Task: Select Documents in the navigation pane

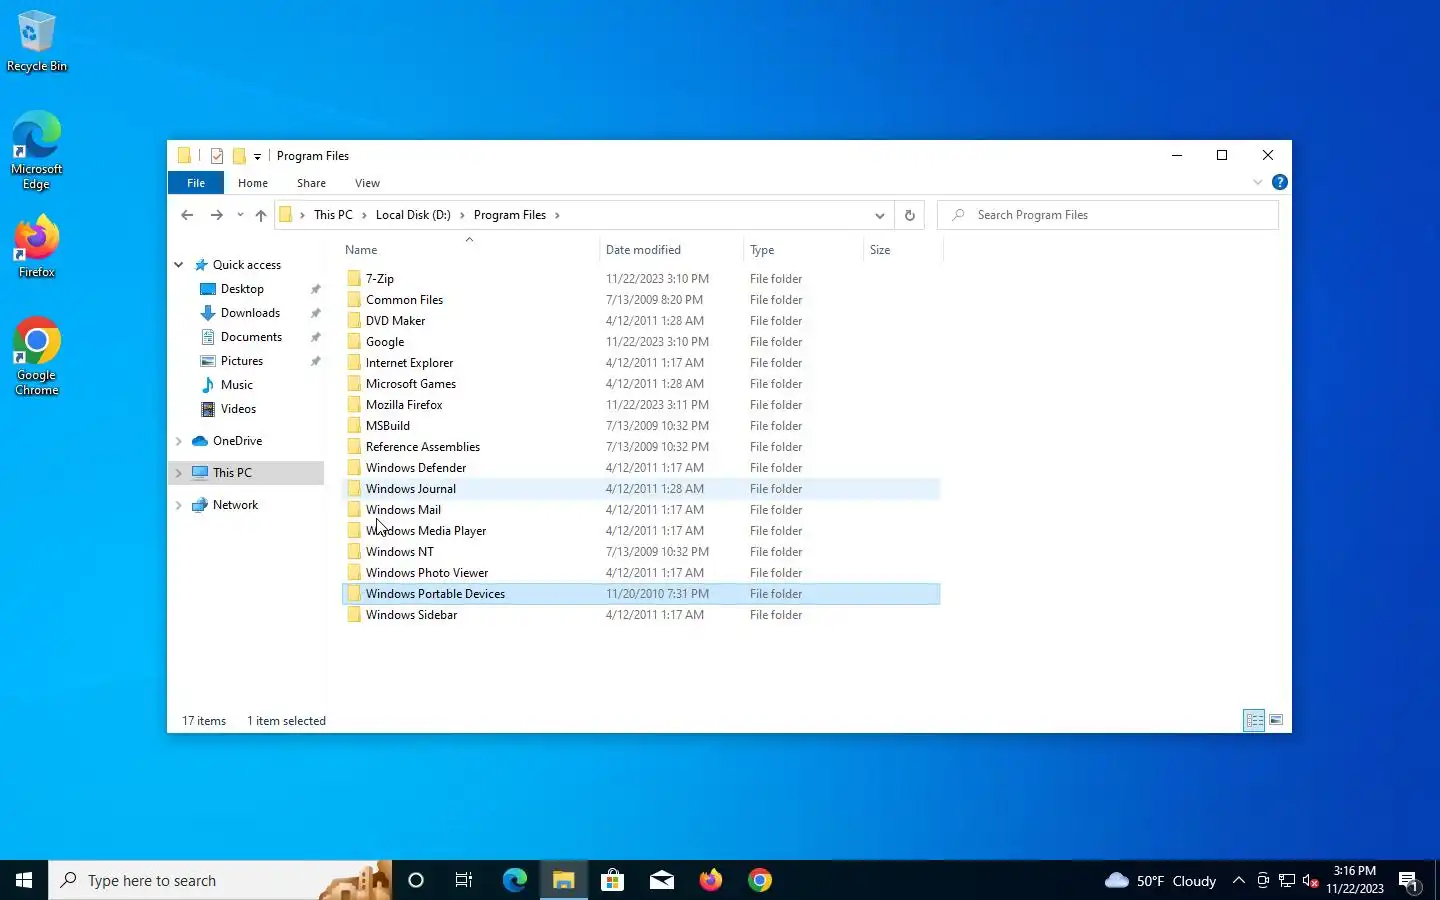Action: [x=251, y=337]
